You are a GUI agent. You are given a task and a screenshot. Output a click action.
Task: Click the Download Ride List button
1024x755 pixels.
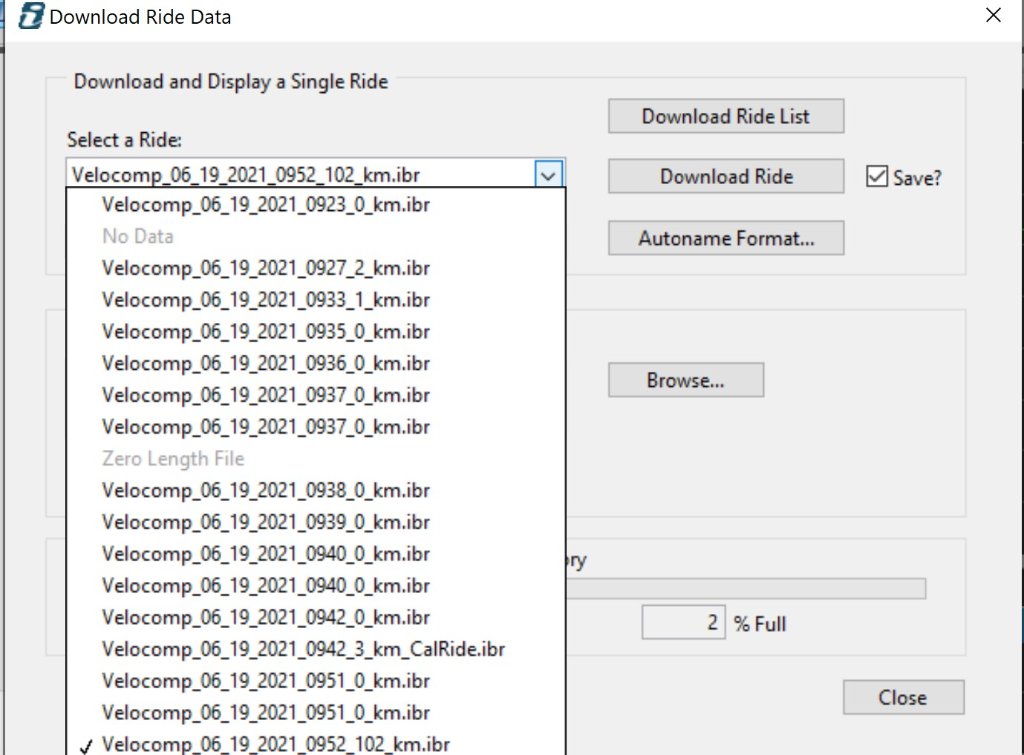point(726,116)
